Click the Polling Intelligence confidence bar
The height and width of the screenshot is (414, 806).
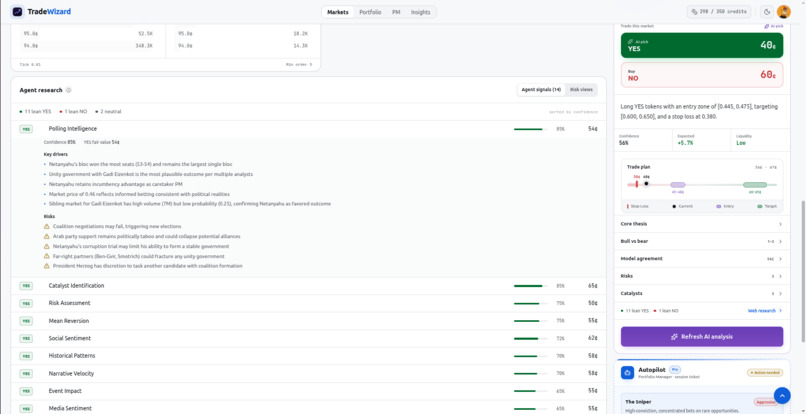[x=530, y=129]
